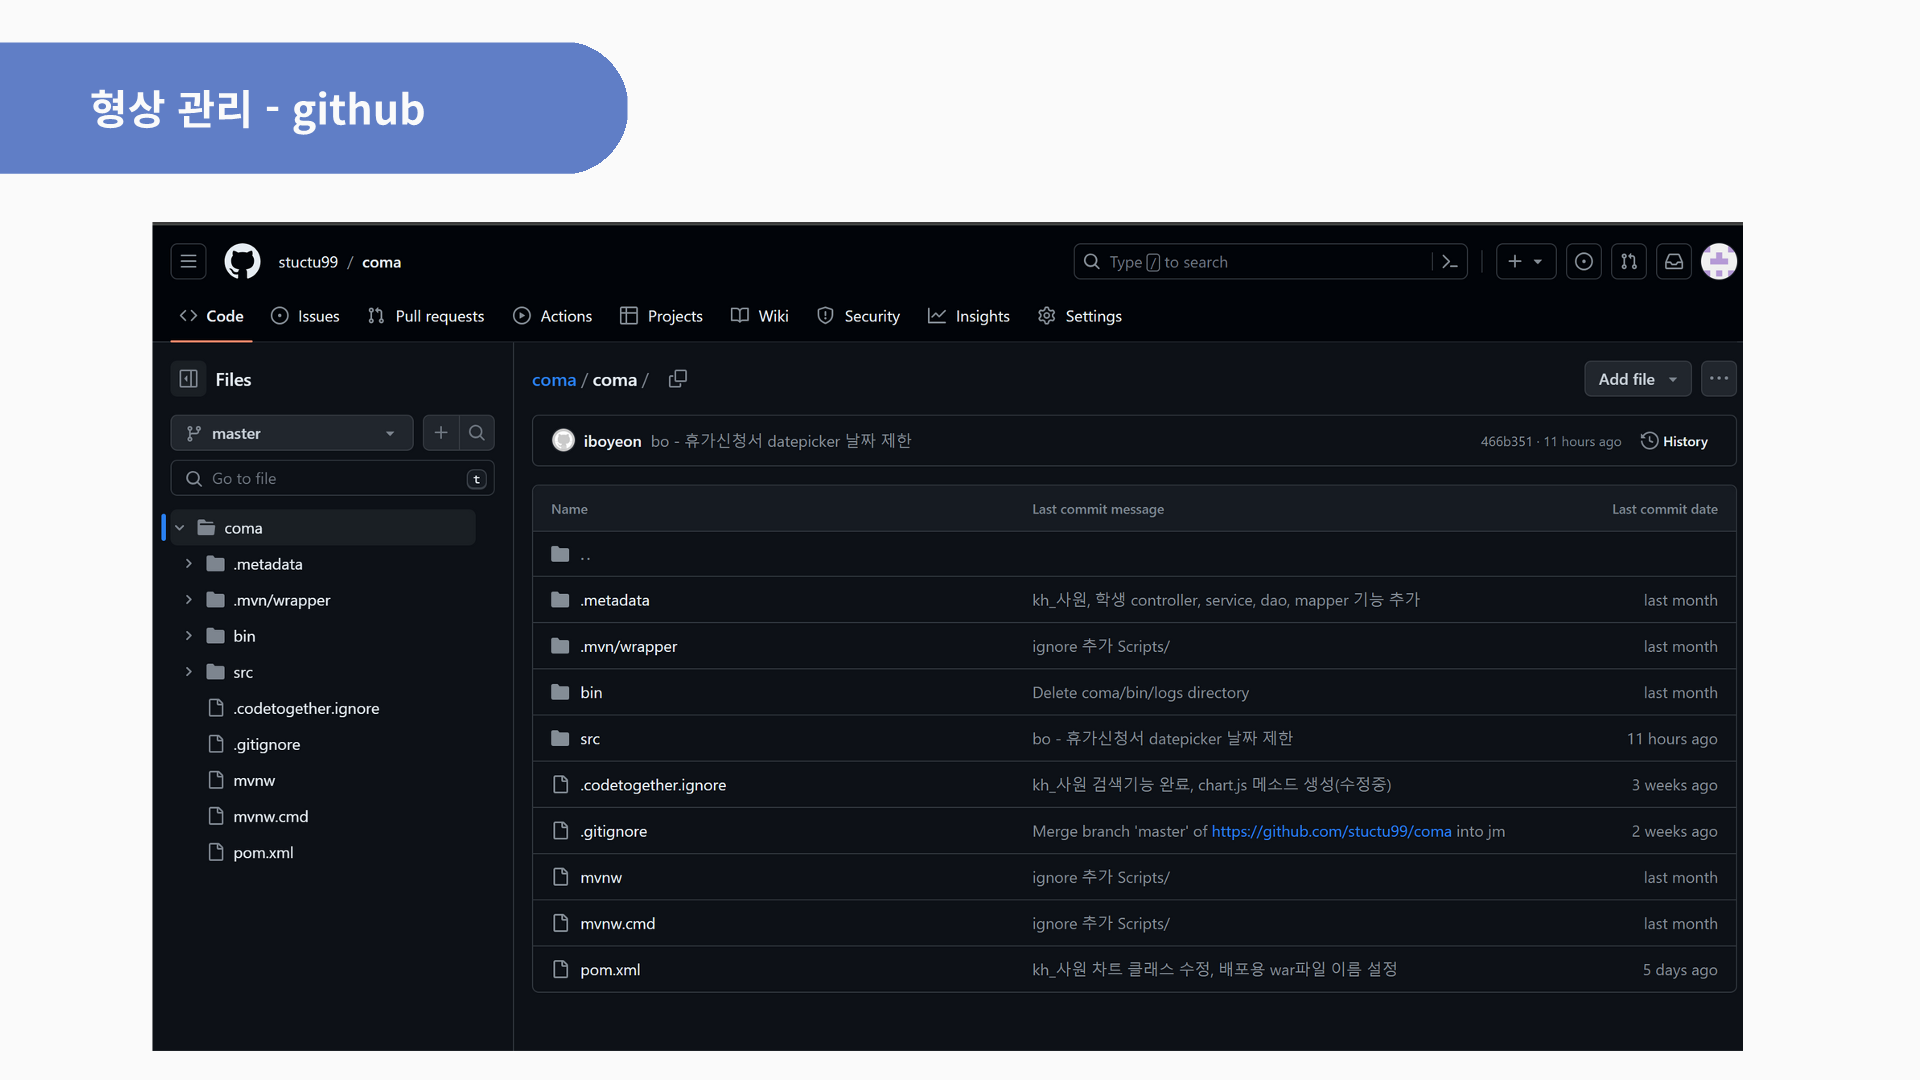Viewport: 1920px width, 1080px height.
Task: Open the Issues shortcut icon in header
Action: pyautogui.click(x=1583, y=261)
